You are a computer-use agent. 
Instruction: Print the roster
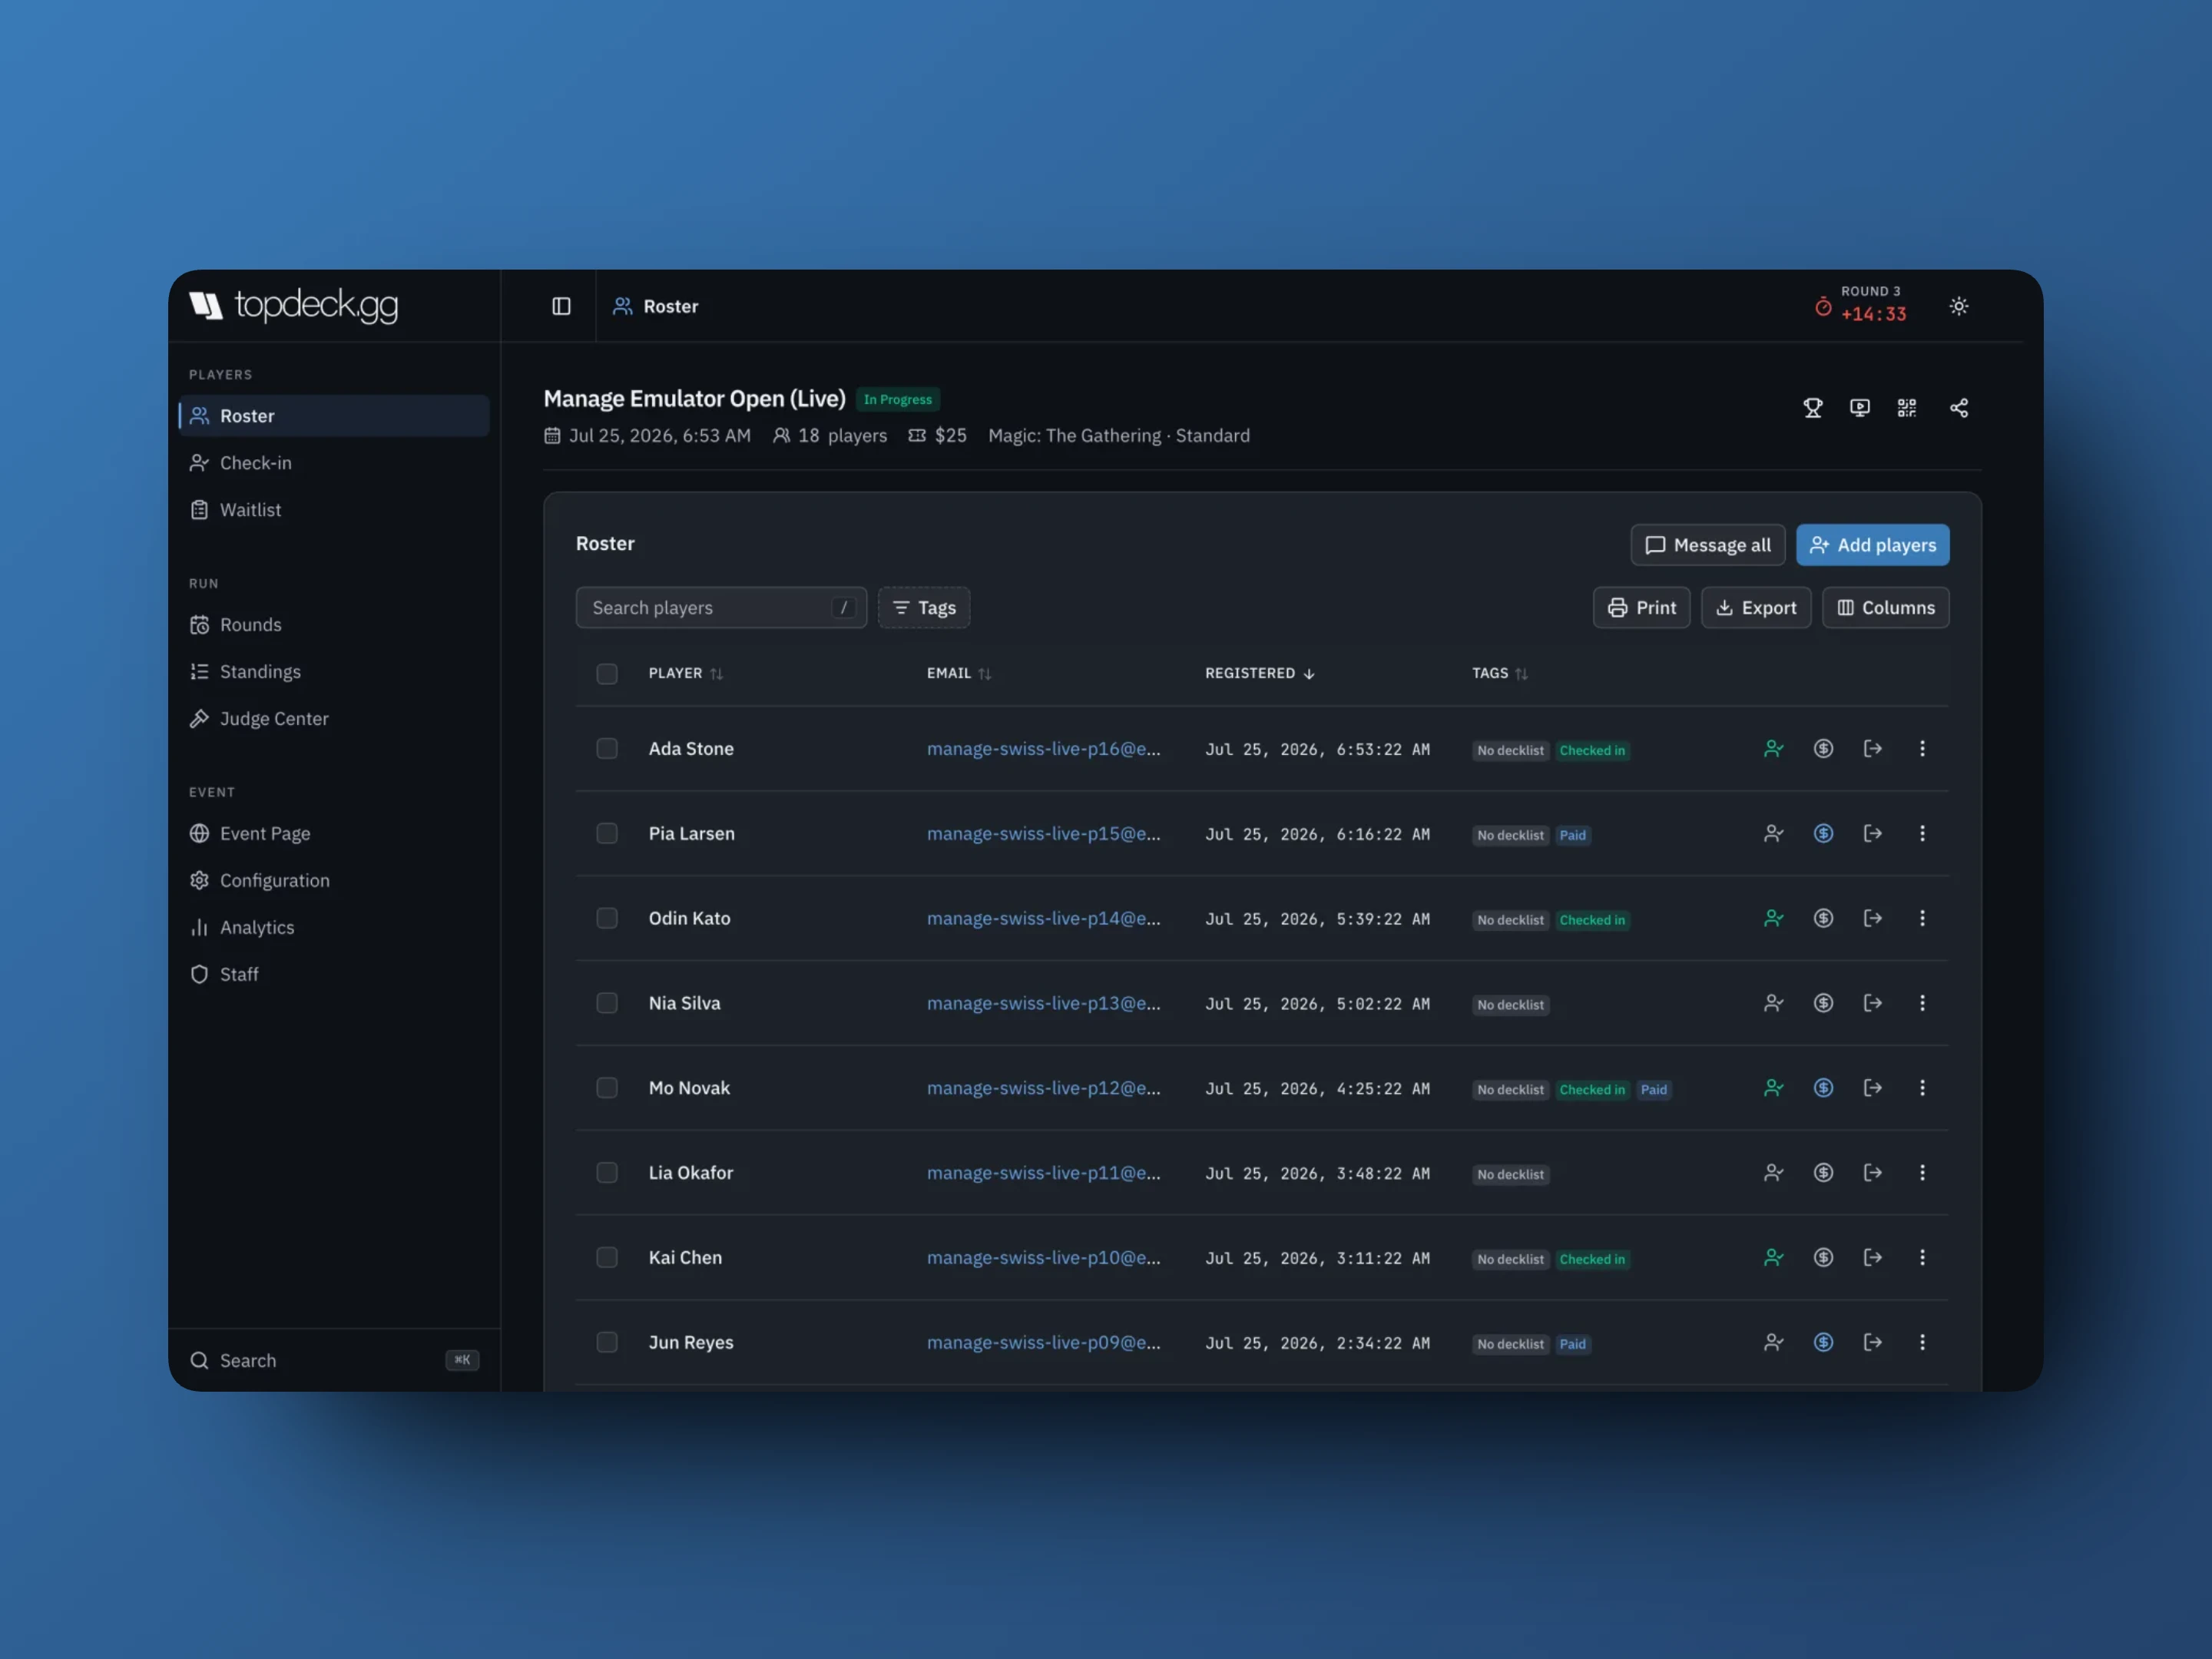(1641, 608)
